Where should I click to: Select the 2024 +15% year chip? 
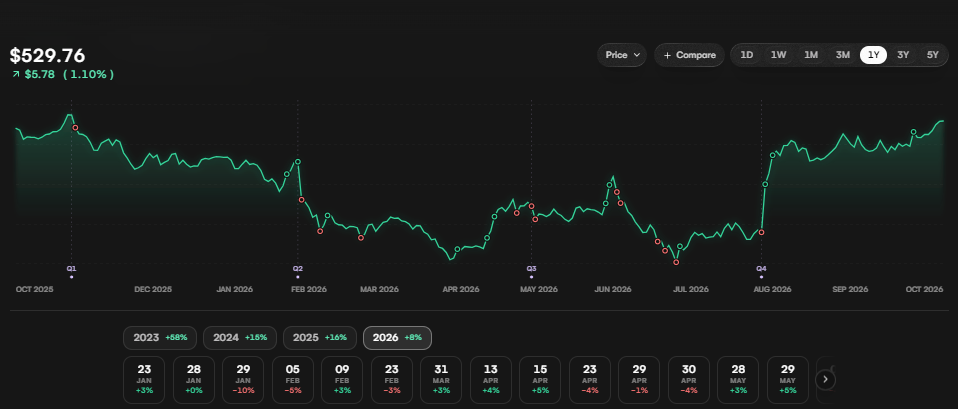[240, 337]
